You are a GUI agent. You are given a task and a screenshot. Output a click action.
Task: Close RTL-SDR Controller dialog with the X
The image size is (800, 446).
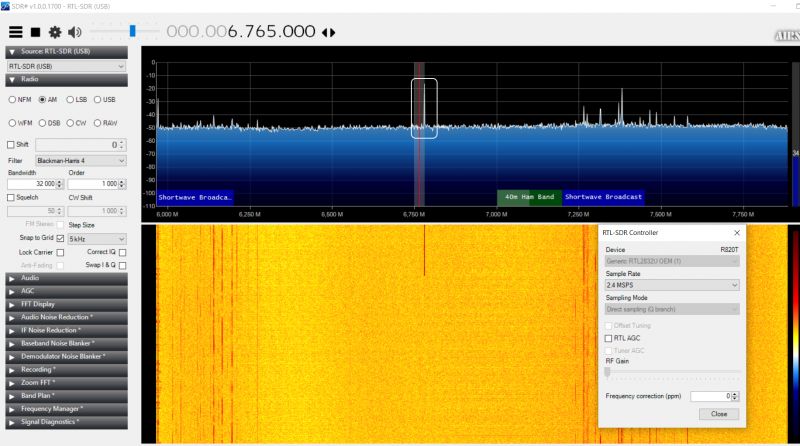pyautogui.click(x=737, y=233)
